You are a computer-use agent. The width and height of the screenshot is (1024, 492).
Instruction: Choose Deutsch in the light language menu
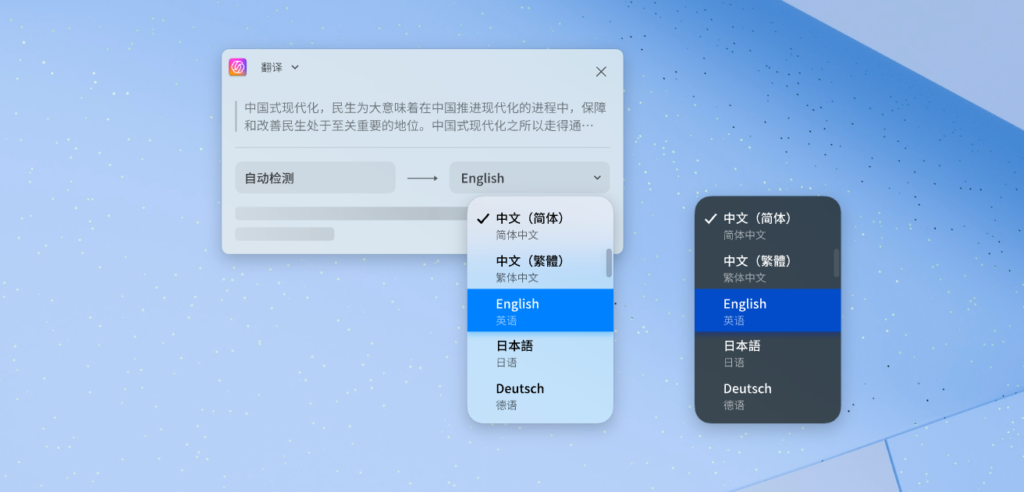click(x=540, y=396)
